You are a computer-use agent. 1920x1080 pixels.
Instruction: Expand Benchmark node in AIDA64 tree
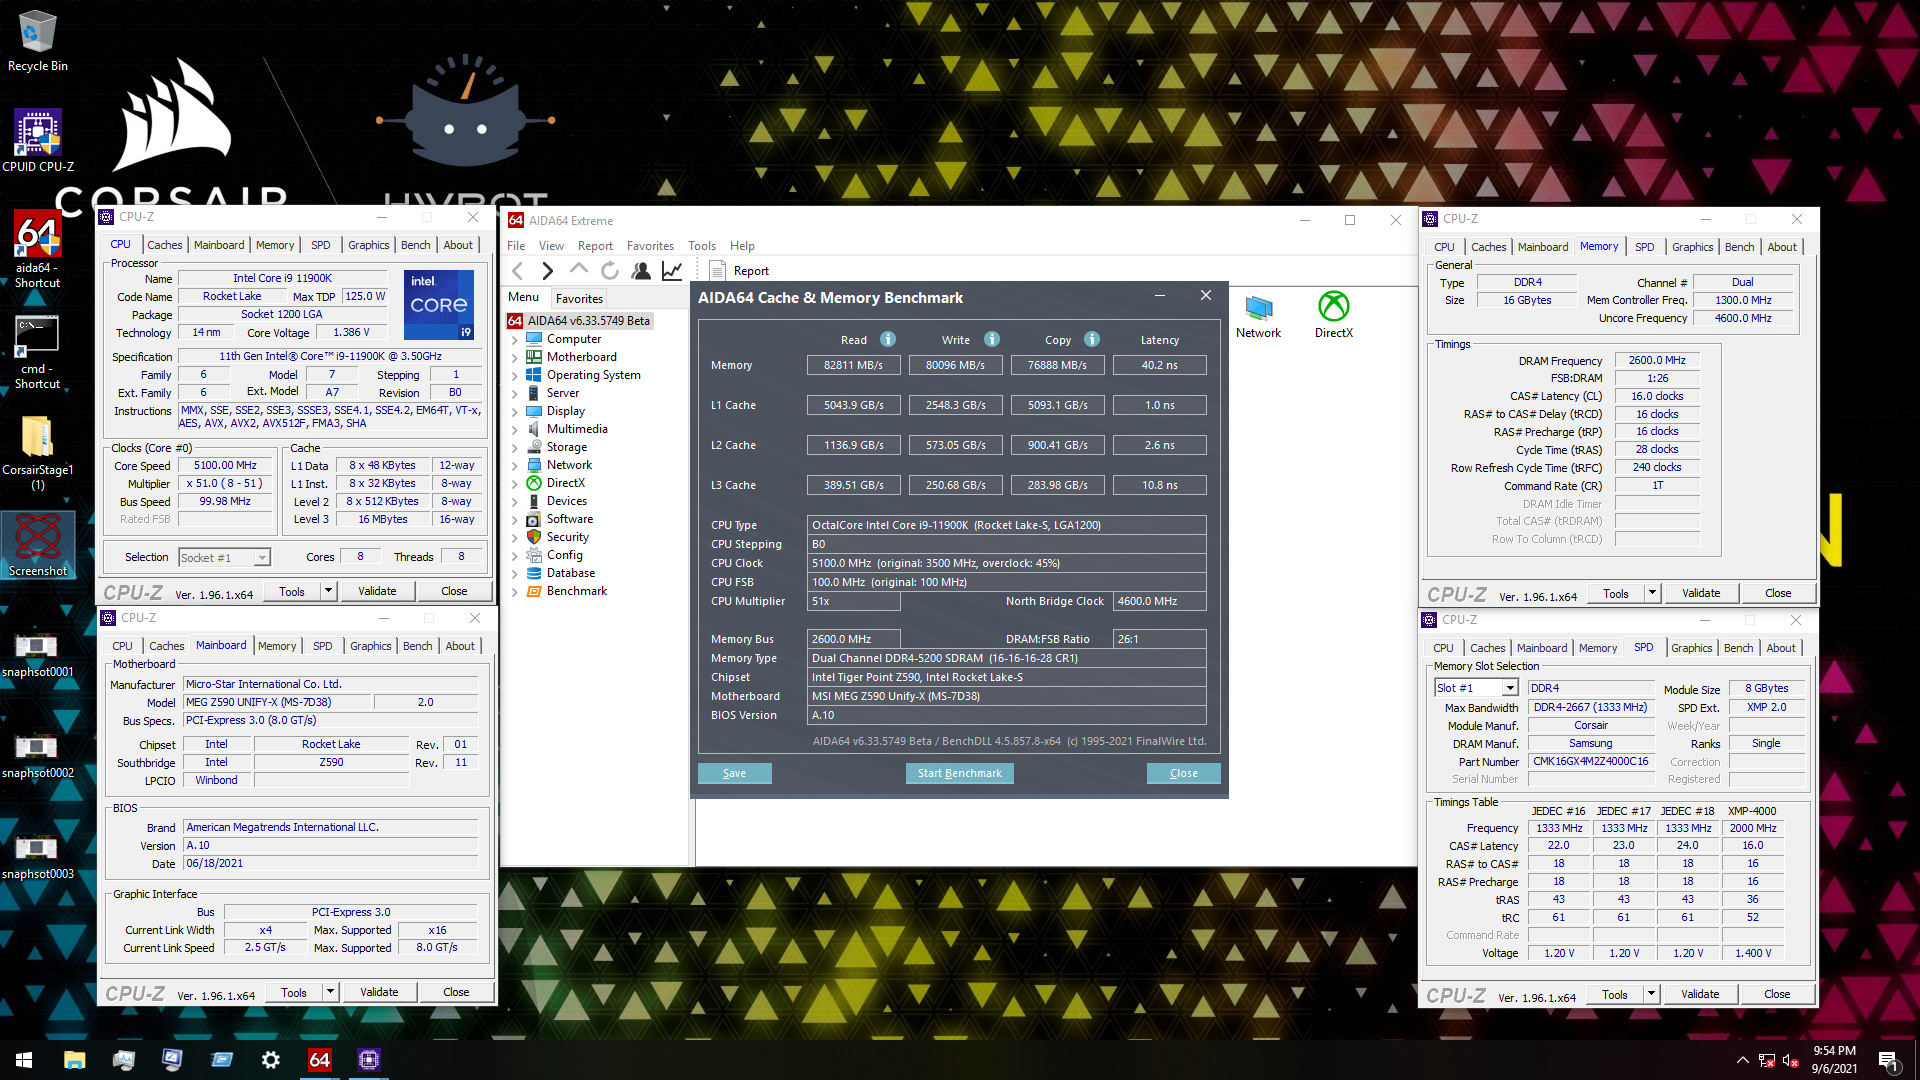coord(515,591)
